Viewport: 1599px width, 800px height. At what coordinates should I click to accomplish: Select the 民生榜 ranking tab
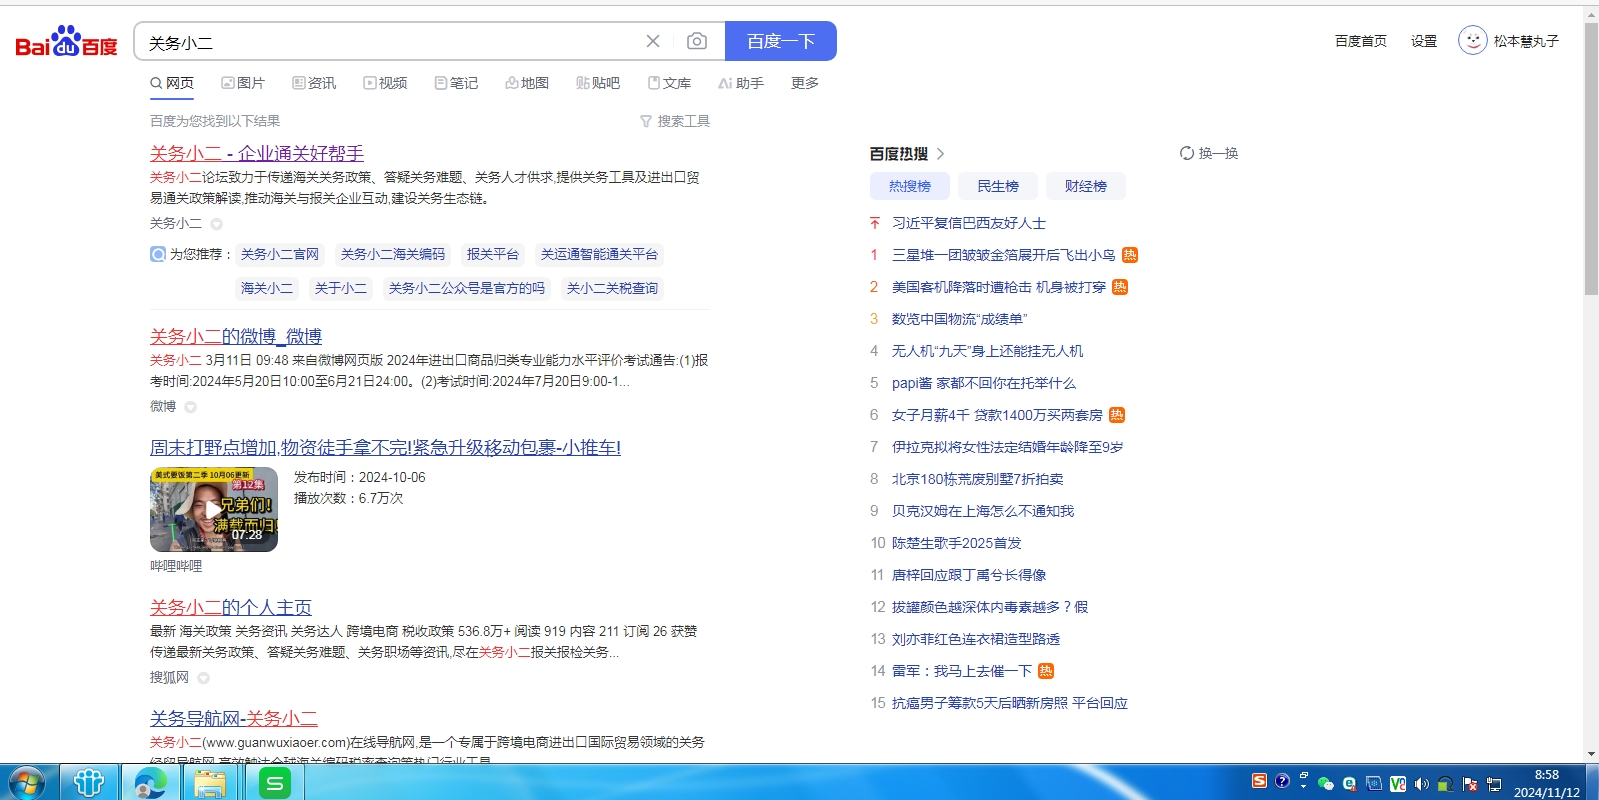point(998,186)
